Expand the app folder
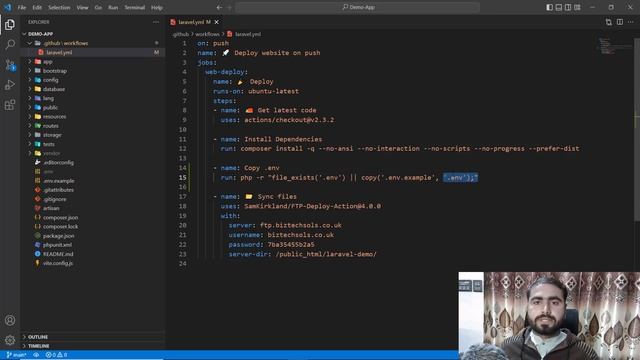This screenshot has width=640, height=360. click(x=92, y=62)
